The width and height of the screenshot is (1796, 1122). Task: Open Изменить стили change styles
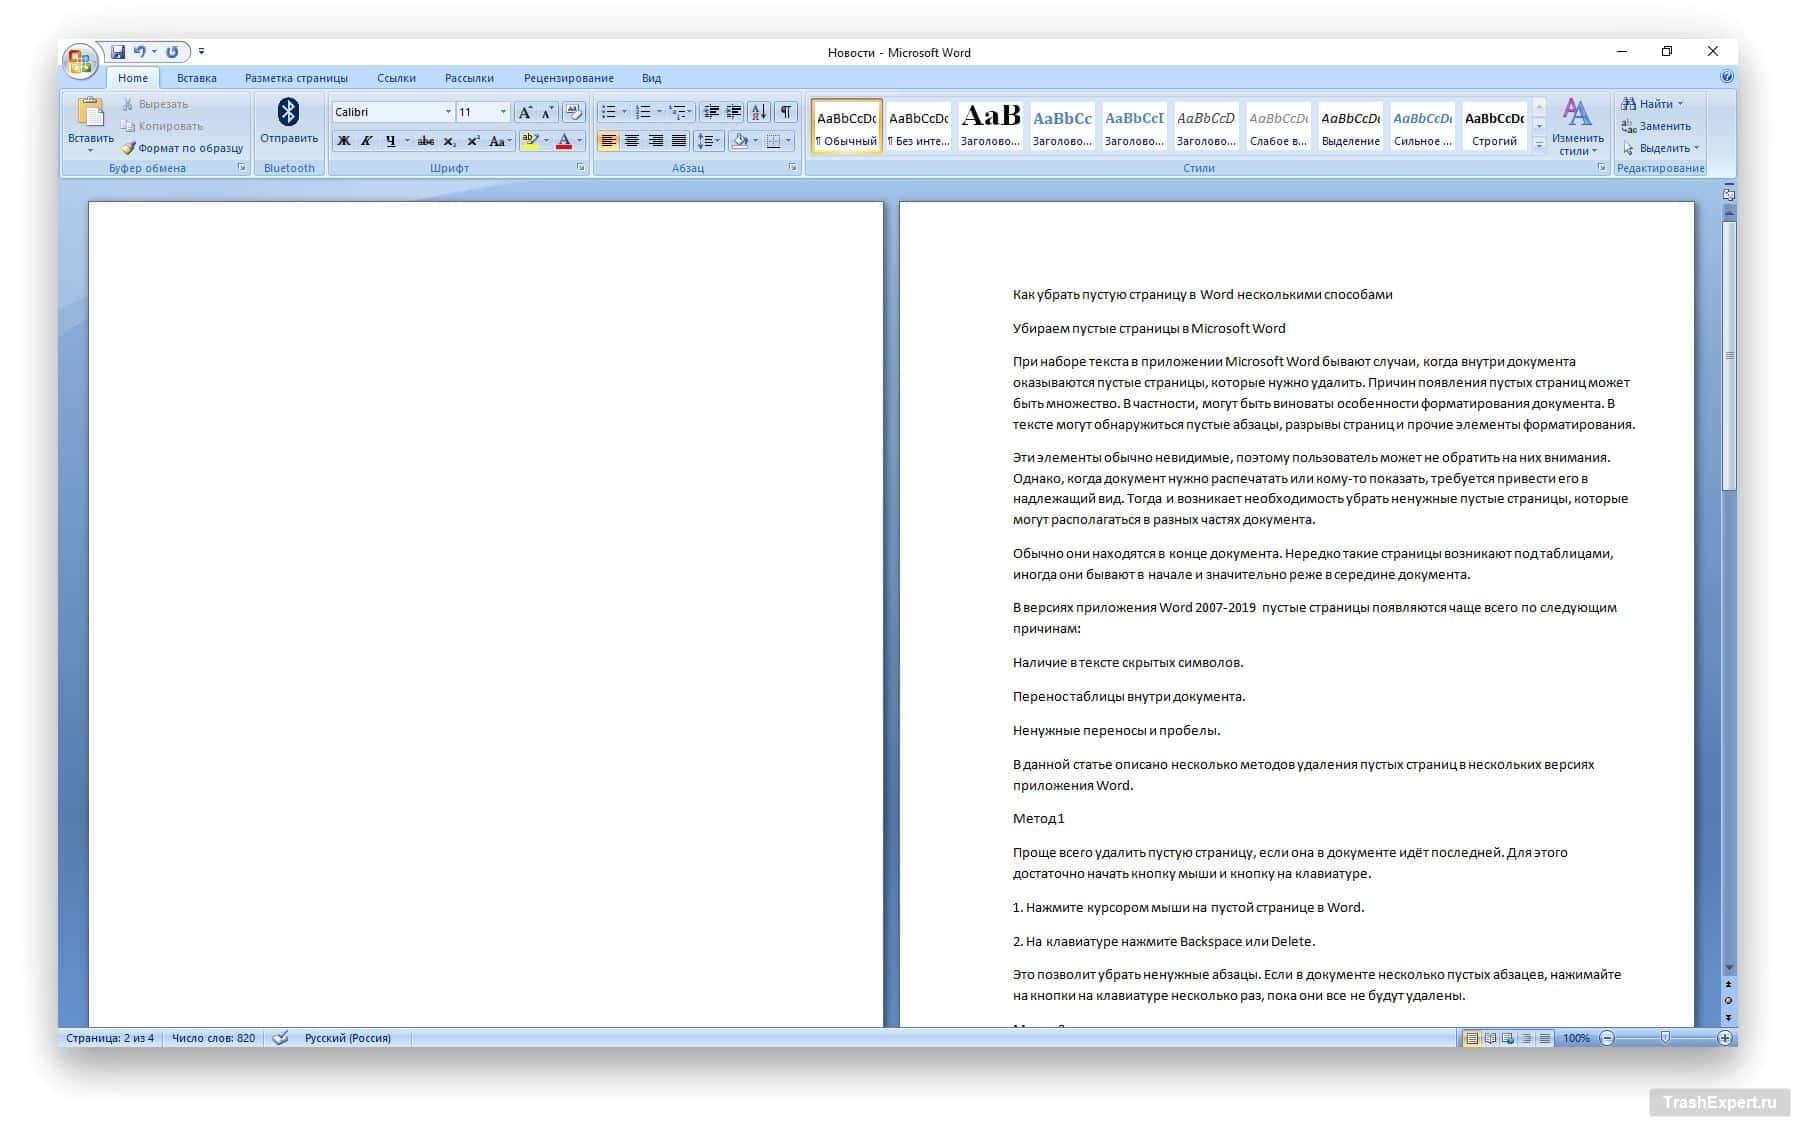click(1577, 126)
